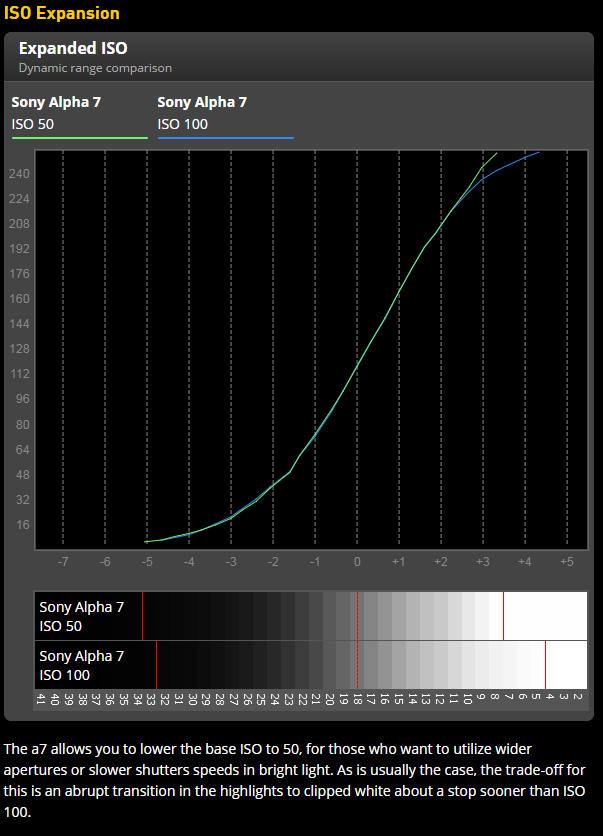This screenshot has height=836, width=603.
Task: Click step number 41 on the wedge scale
Action: [41, 698]
